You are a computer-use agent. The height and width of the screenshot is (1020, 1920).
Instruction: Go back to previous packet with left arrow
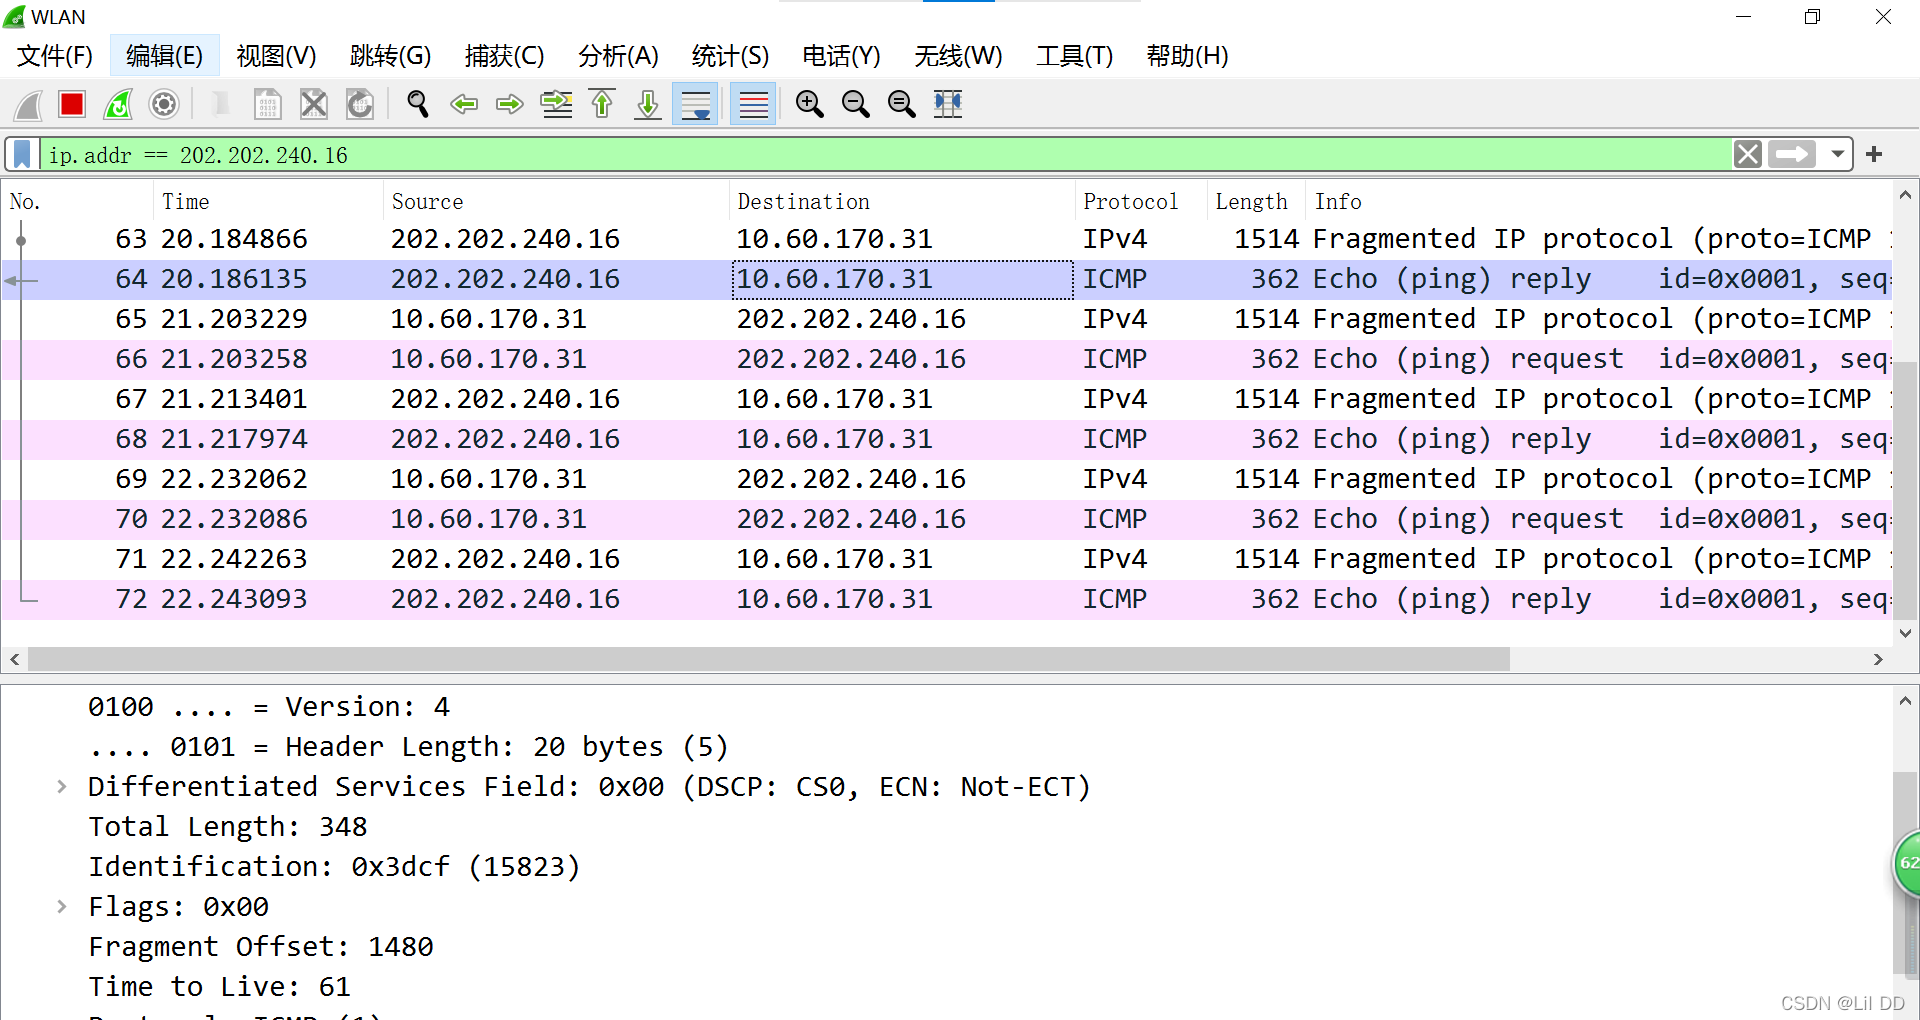pos(464,104)
